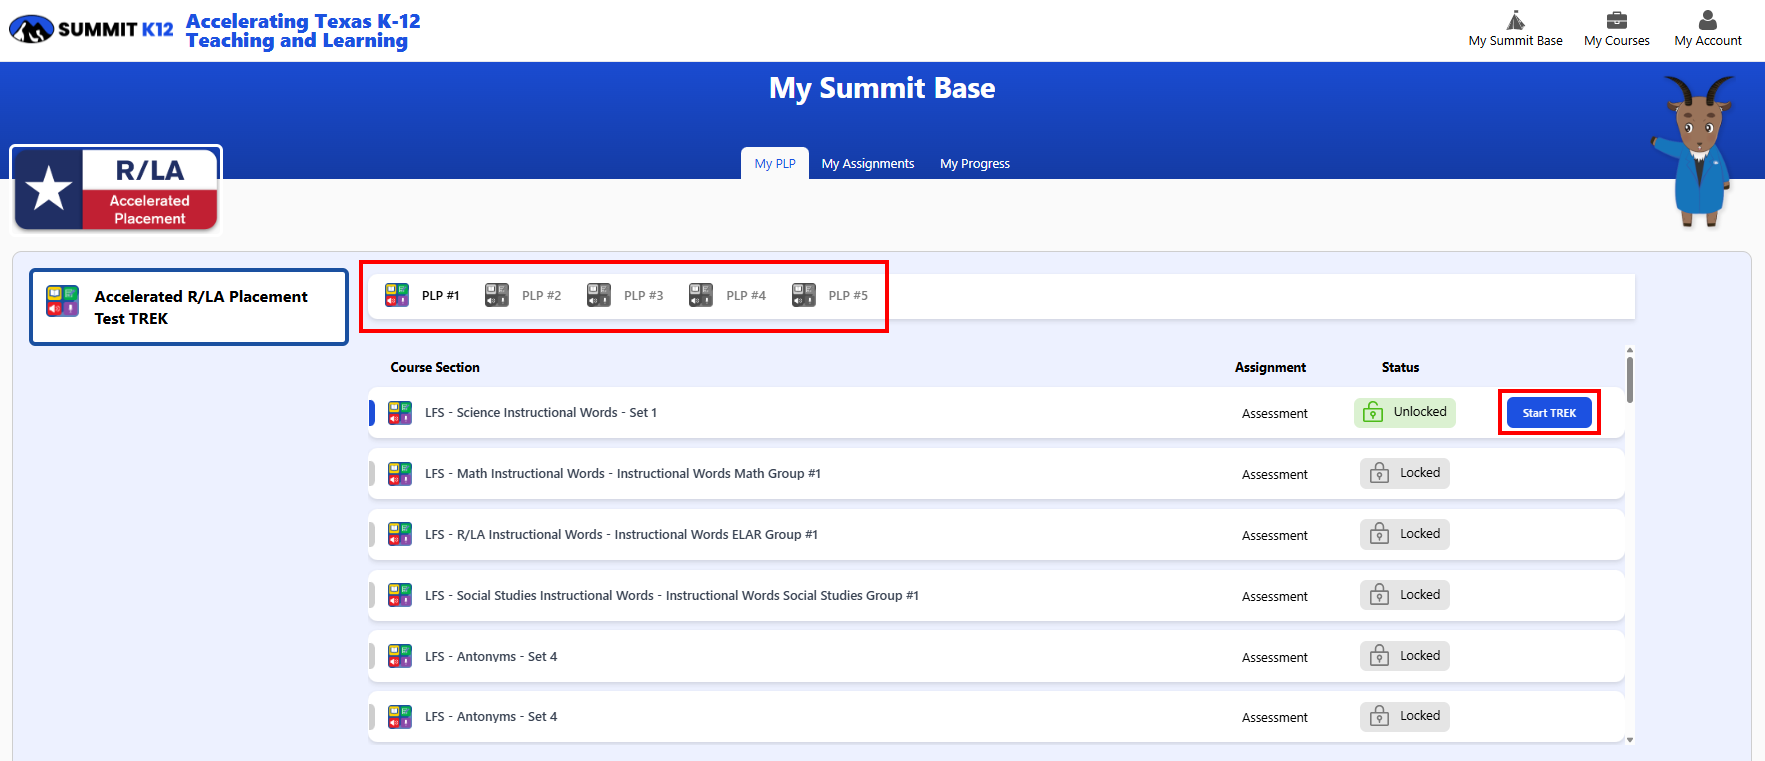Open the My PLP tab

tap(775, 163)
